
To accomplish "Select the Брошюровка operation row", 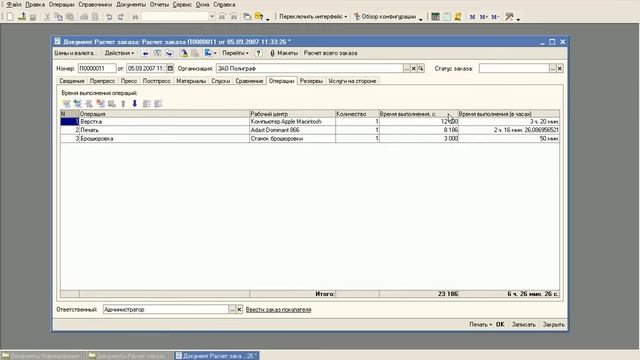I will pos(310,139).
